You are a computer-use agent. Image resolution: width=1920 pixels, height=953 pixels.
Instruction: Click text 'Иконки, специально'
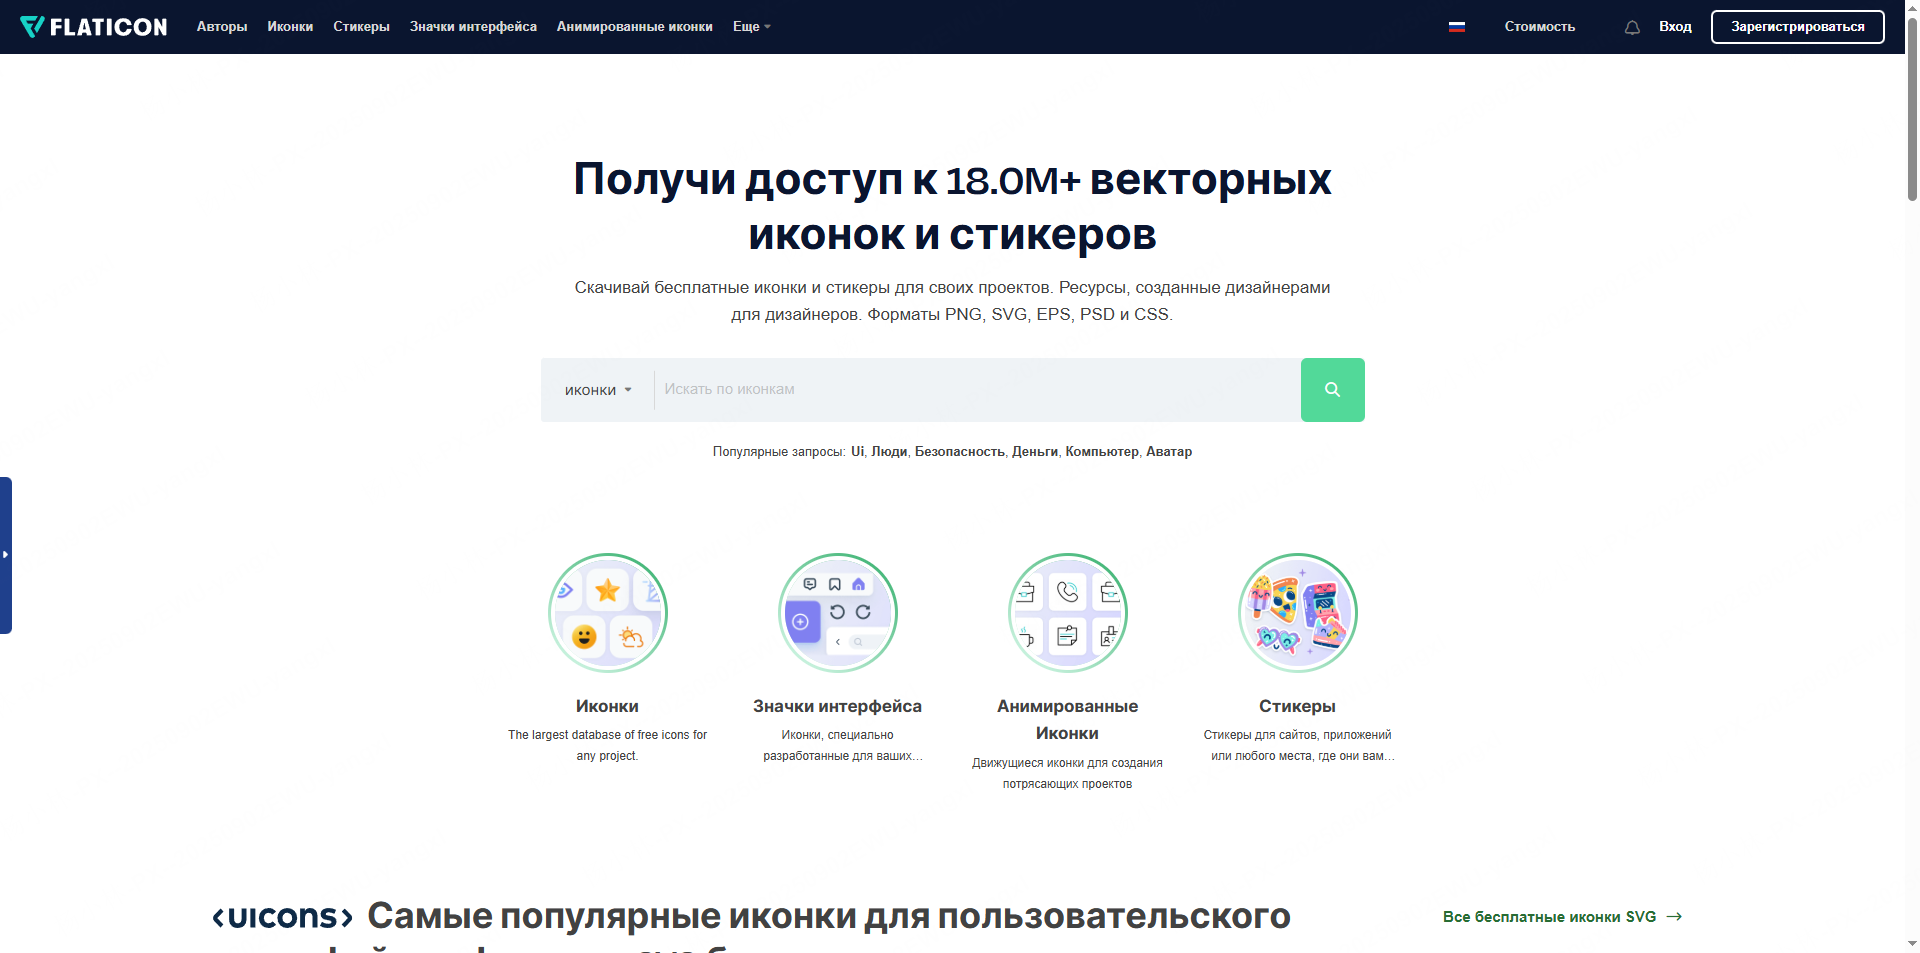click(837, 735)
